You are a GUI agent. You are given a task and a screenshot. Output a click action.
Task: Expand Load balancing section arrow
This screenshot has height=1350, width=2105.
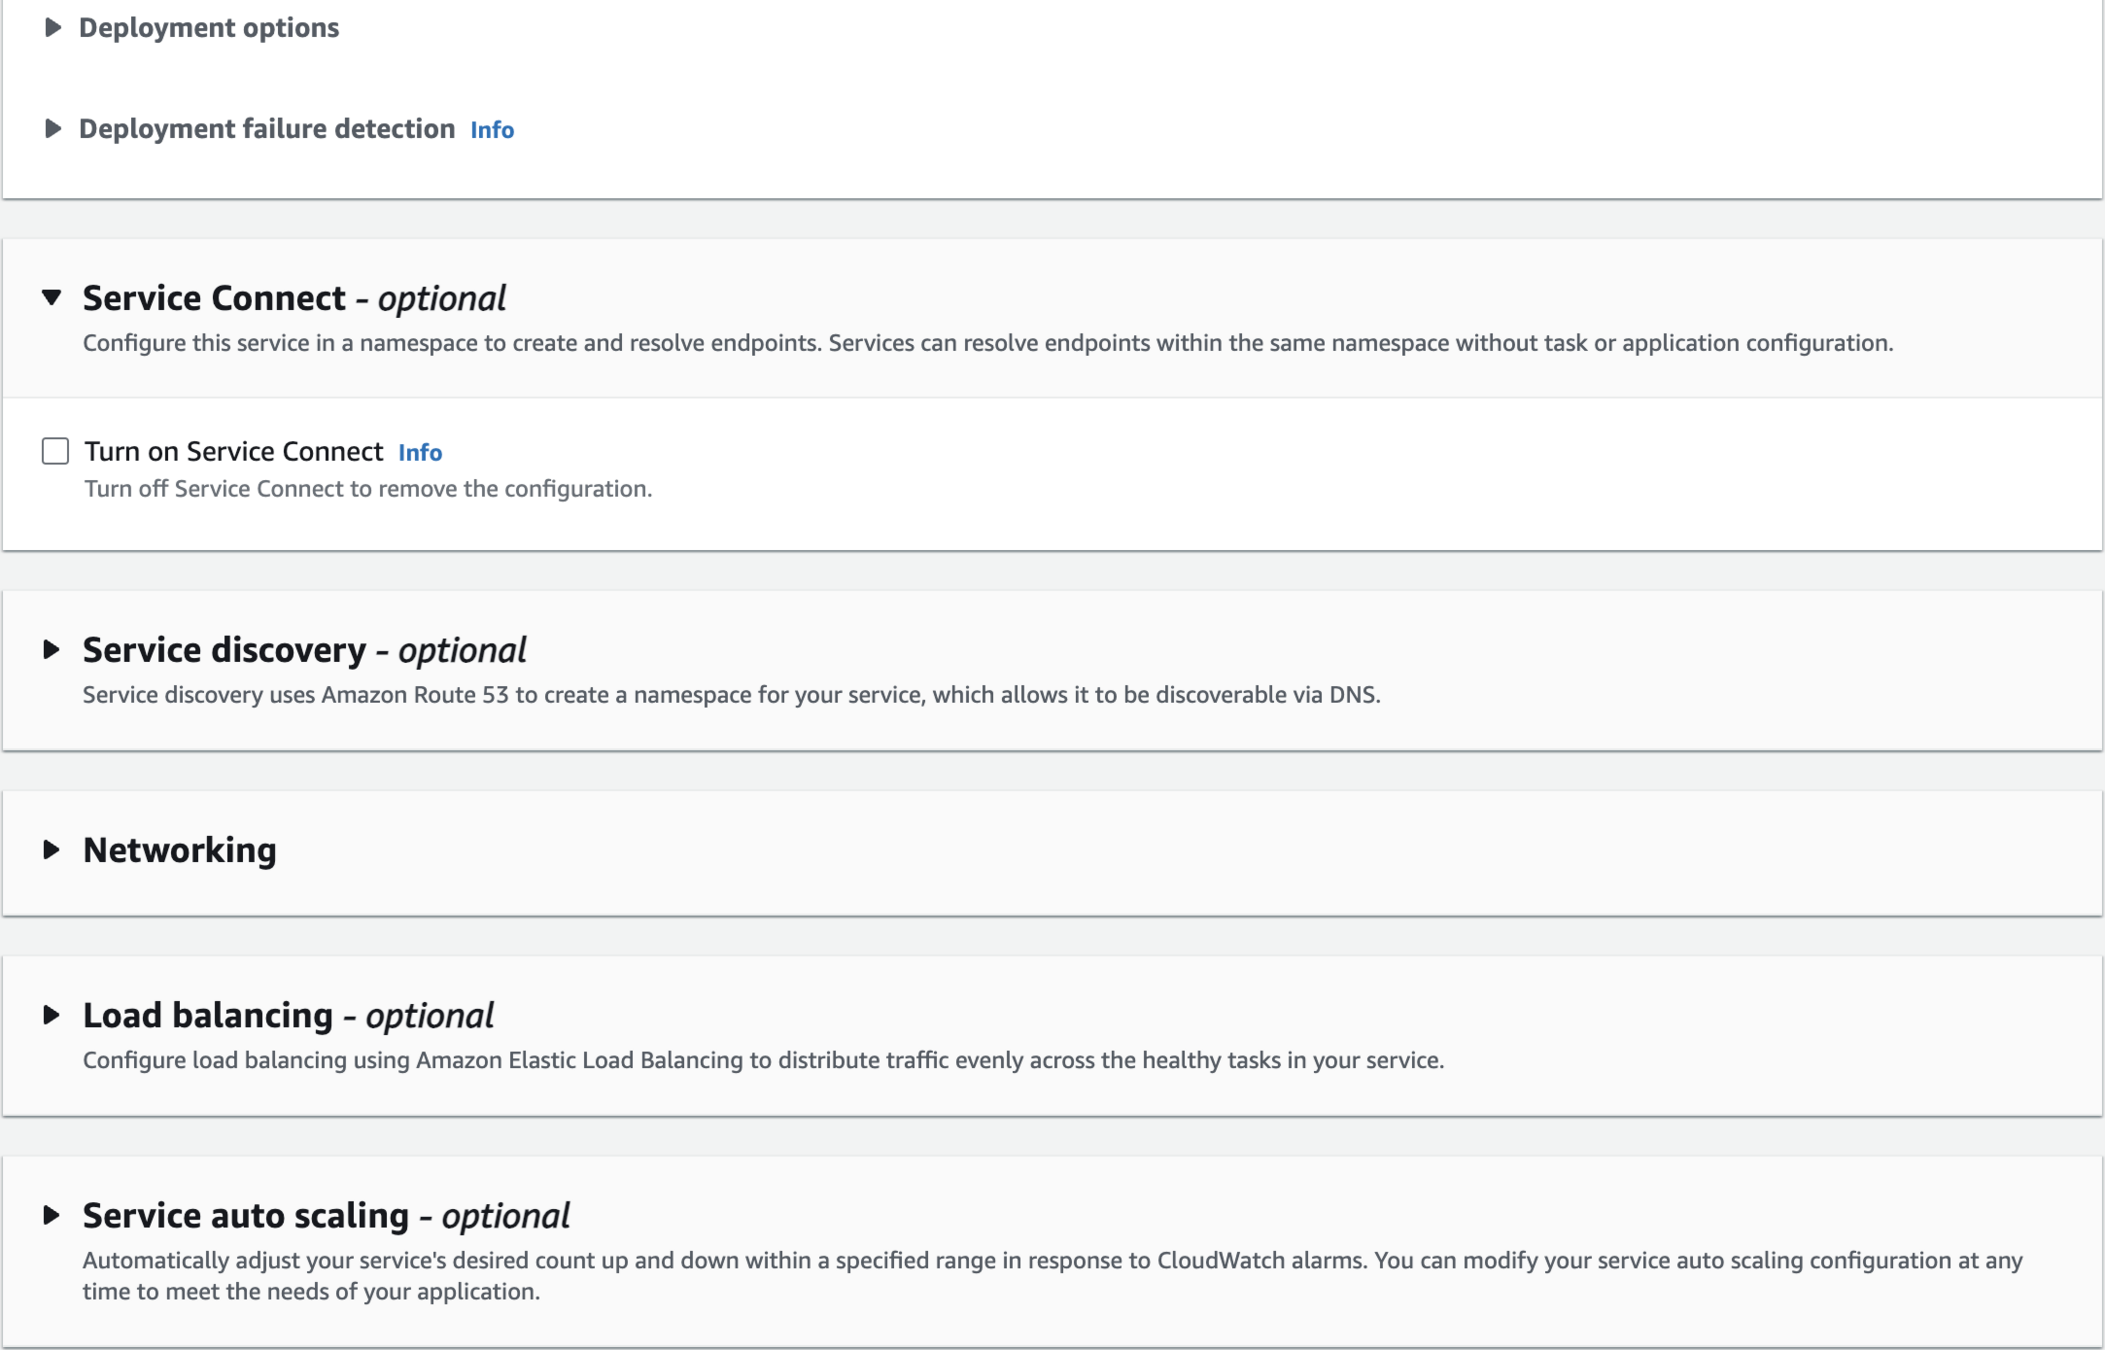click(x=52, y=1015)
